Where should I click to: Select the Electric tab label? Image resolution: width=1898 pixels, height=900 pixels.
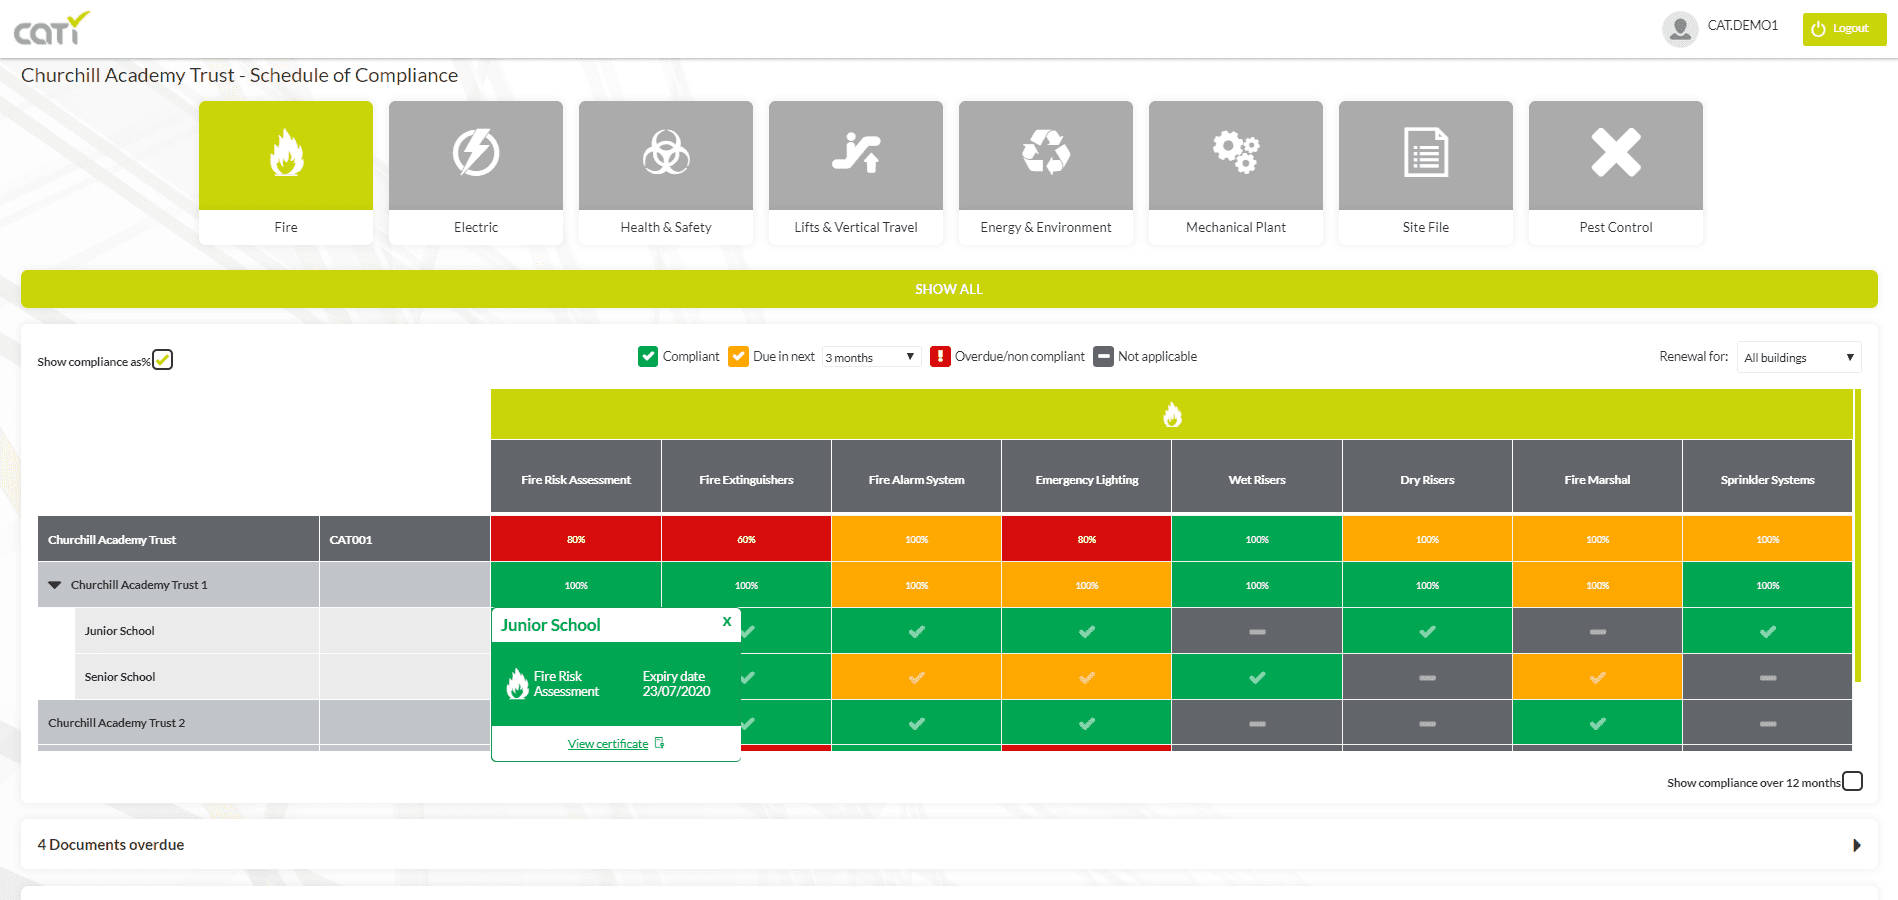pos(476,227)
